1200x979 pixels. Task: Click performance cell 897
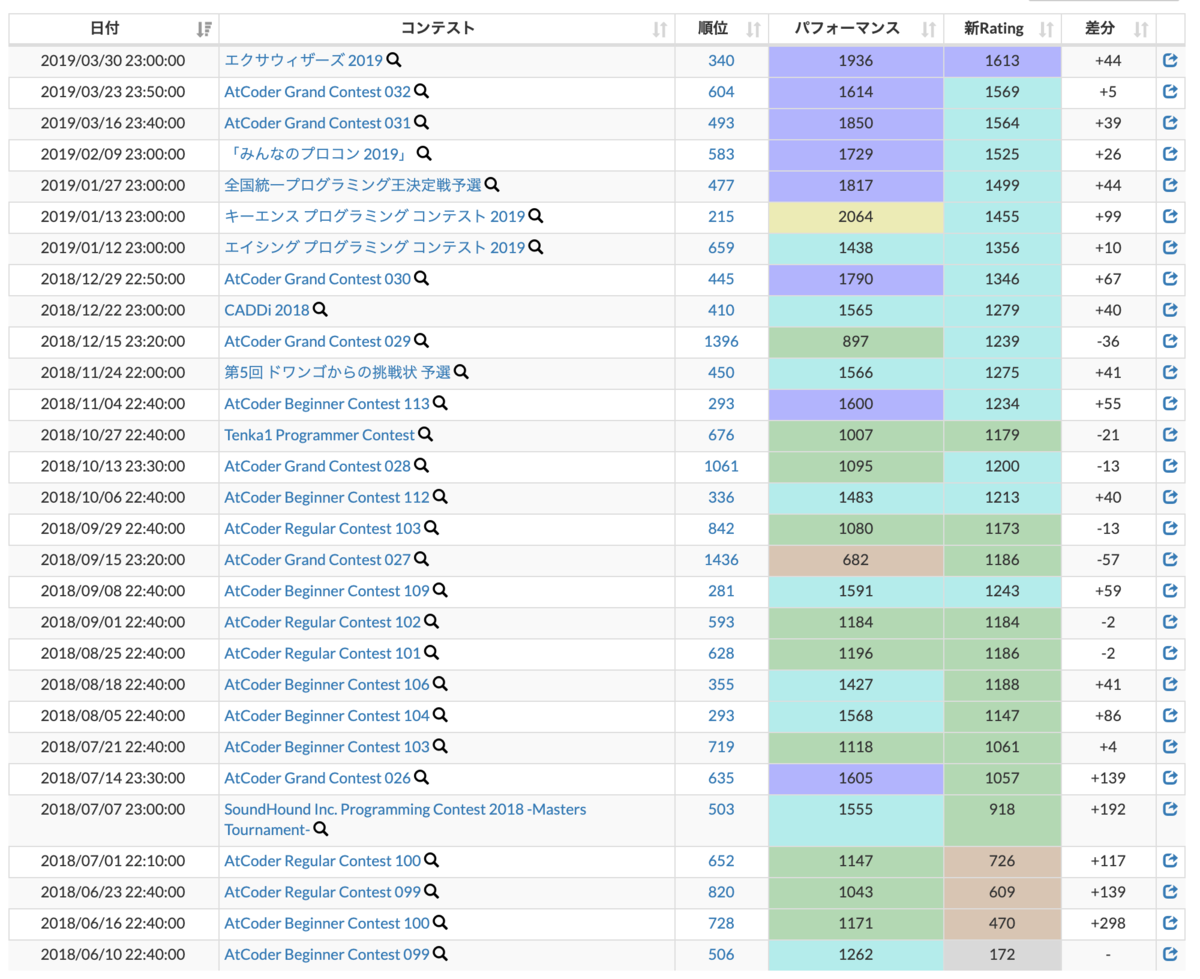point(856,341)
